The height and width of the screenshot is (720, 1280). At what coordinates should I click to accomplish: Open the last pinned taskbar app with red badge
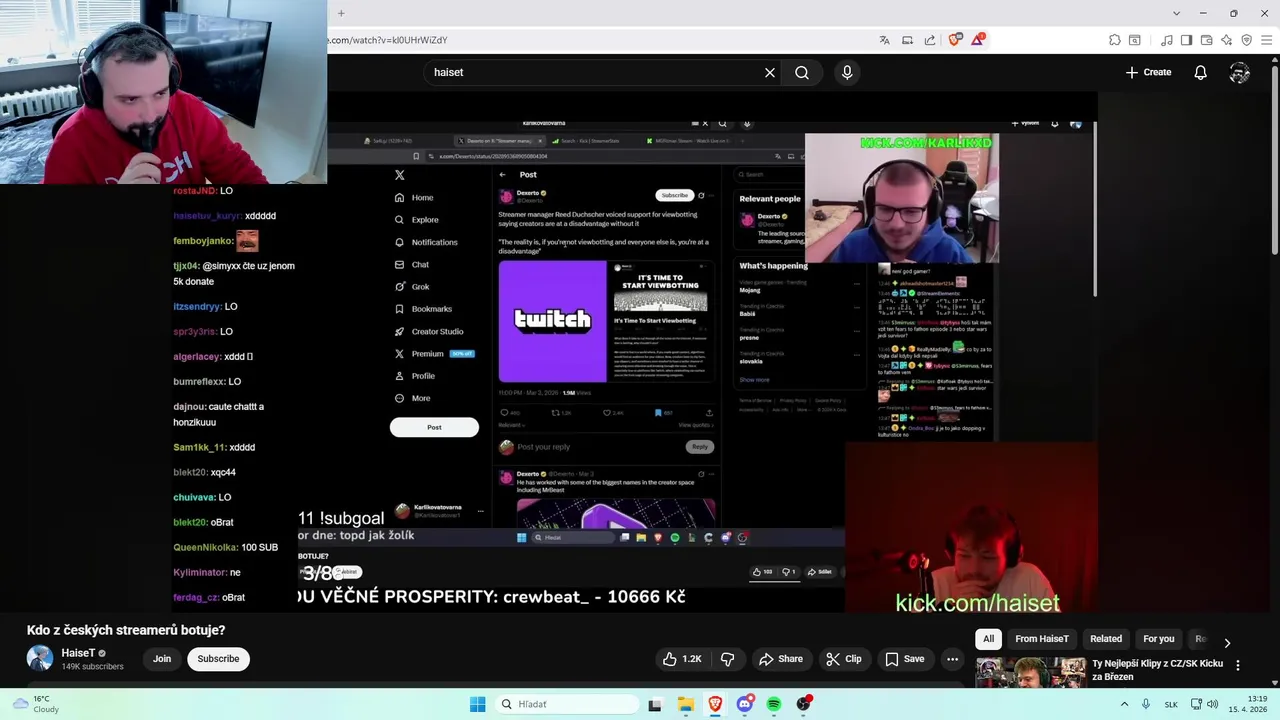804,704
